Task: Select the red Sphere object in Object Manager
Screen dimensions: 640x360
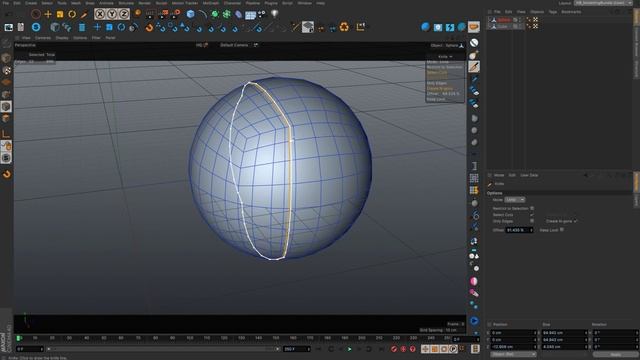Action: click(x=504, y=20)
